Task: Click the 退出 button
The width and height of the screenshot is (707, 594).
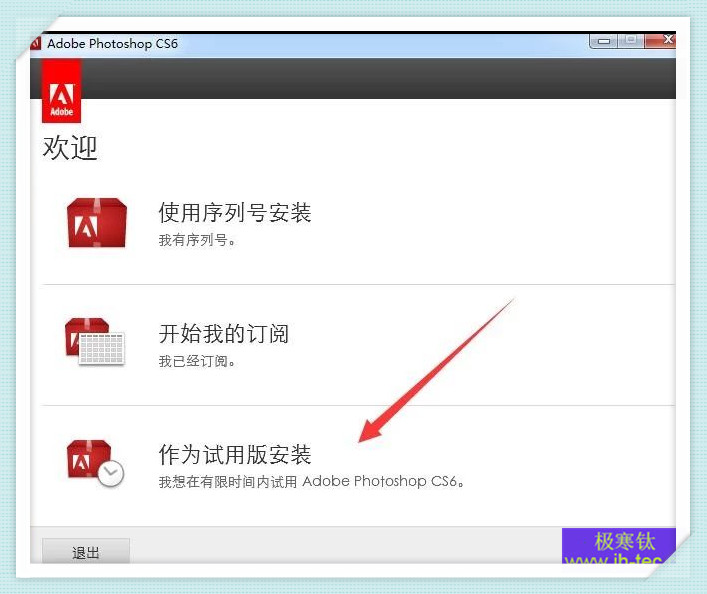Action: (x=86, y=551)
